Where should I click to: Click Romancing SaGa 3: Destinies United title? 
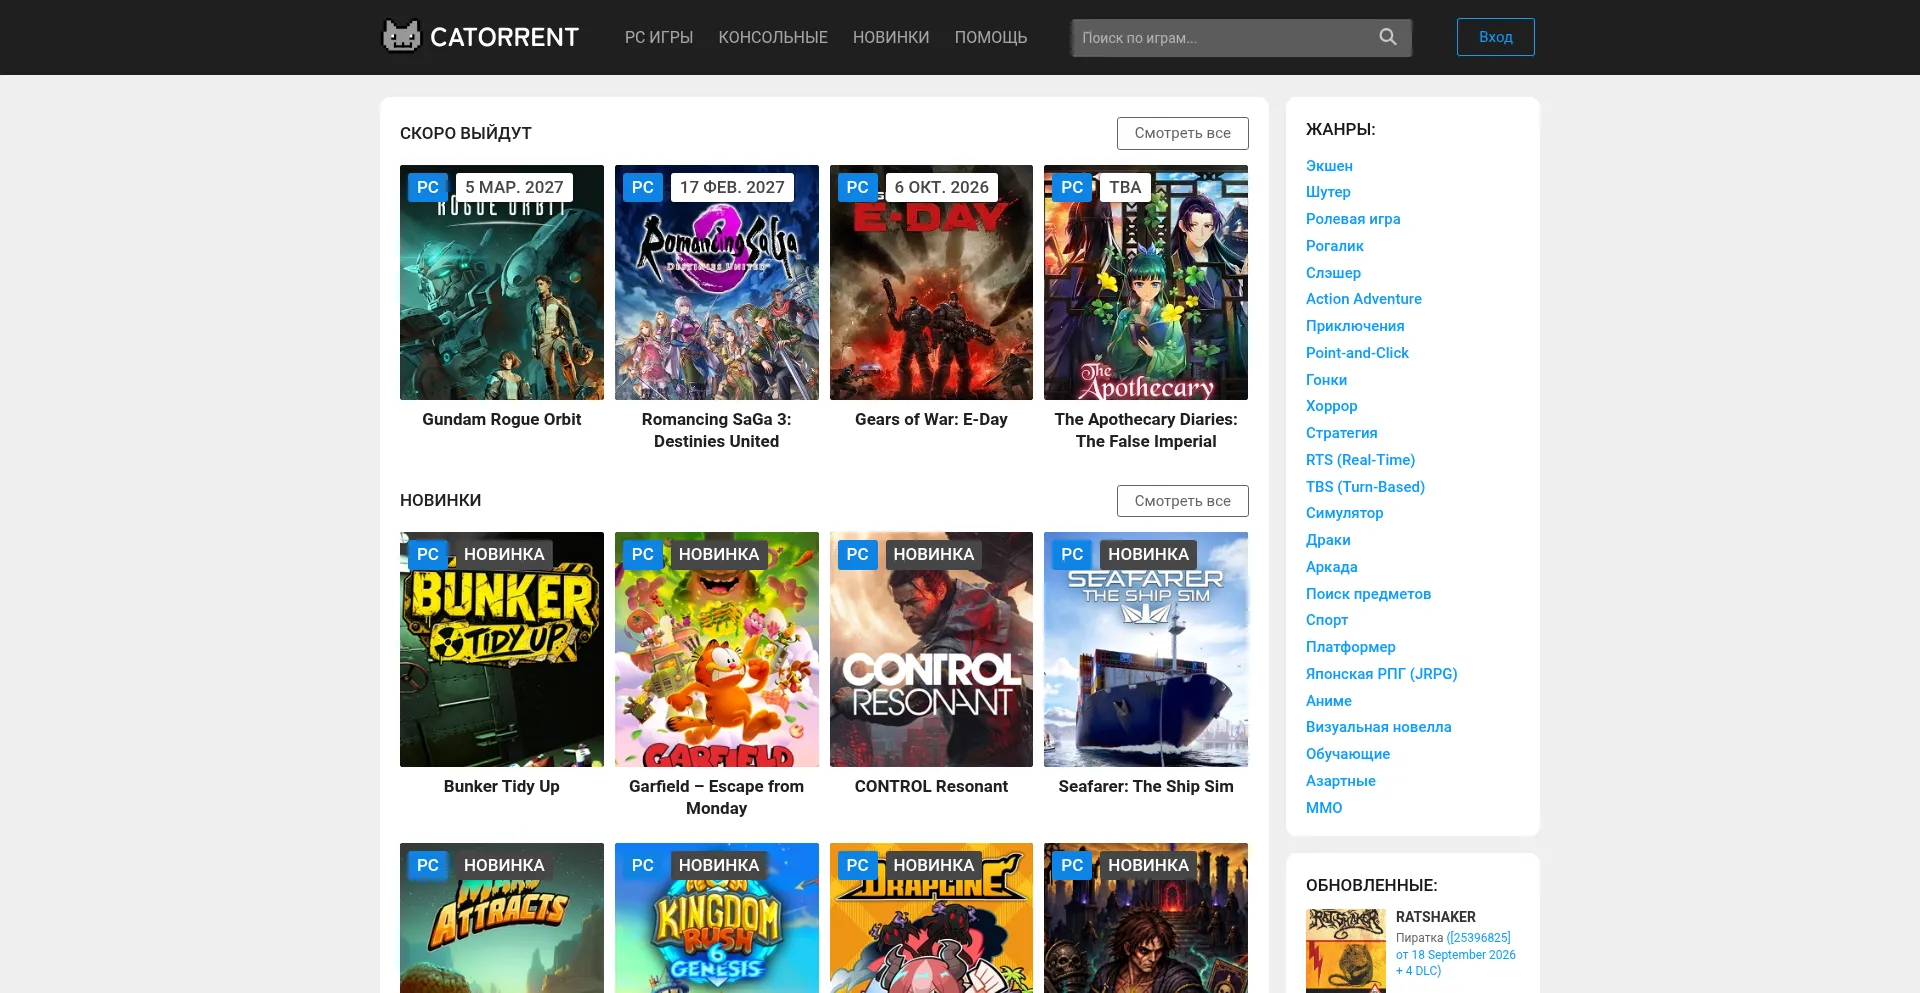click(x=717, y=431)
